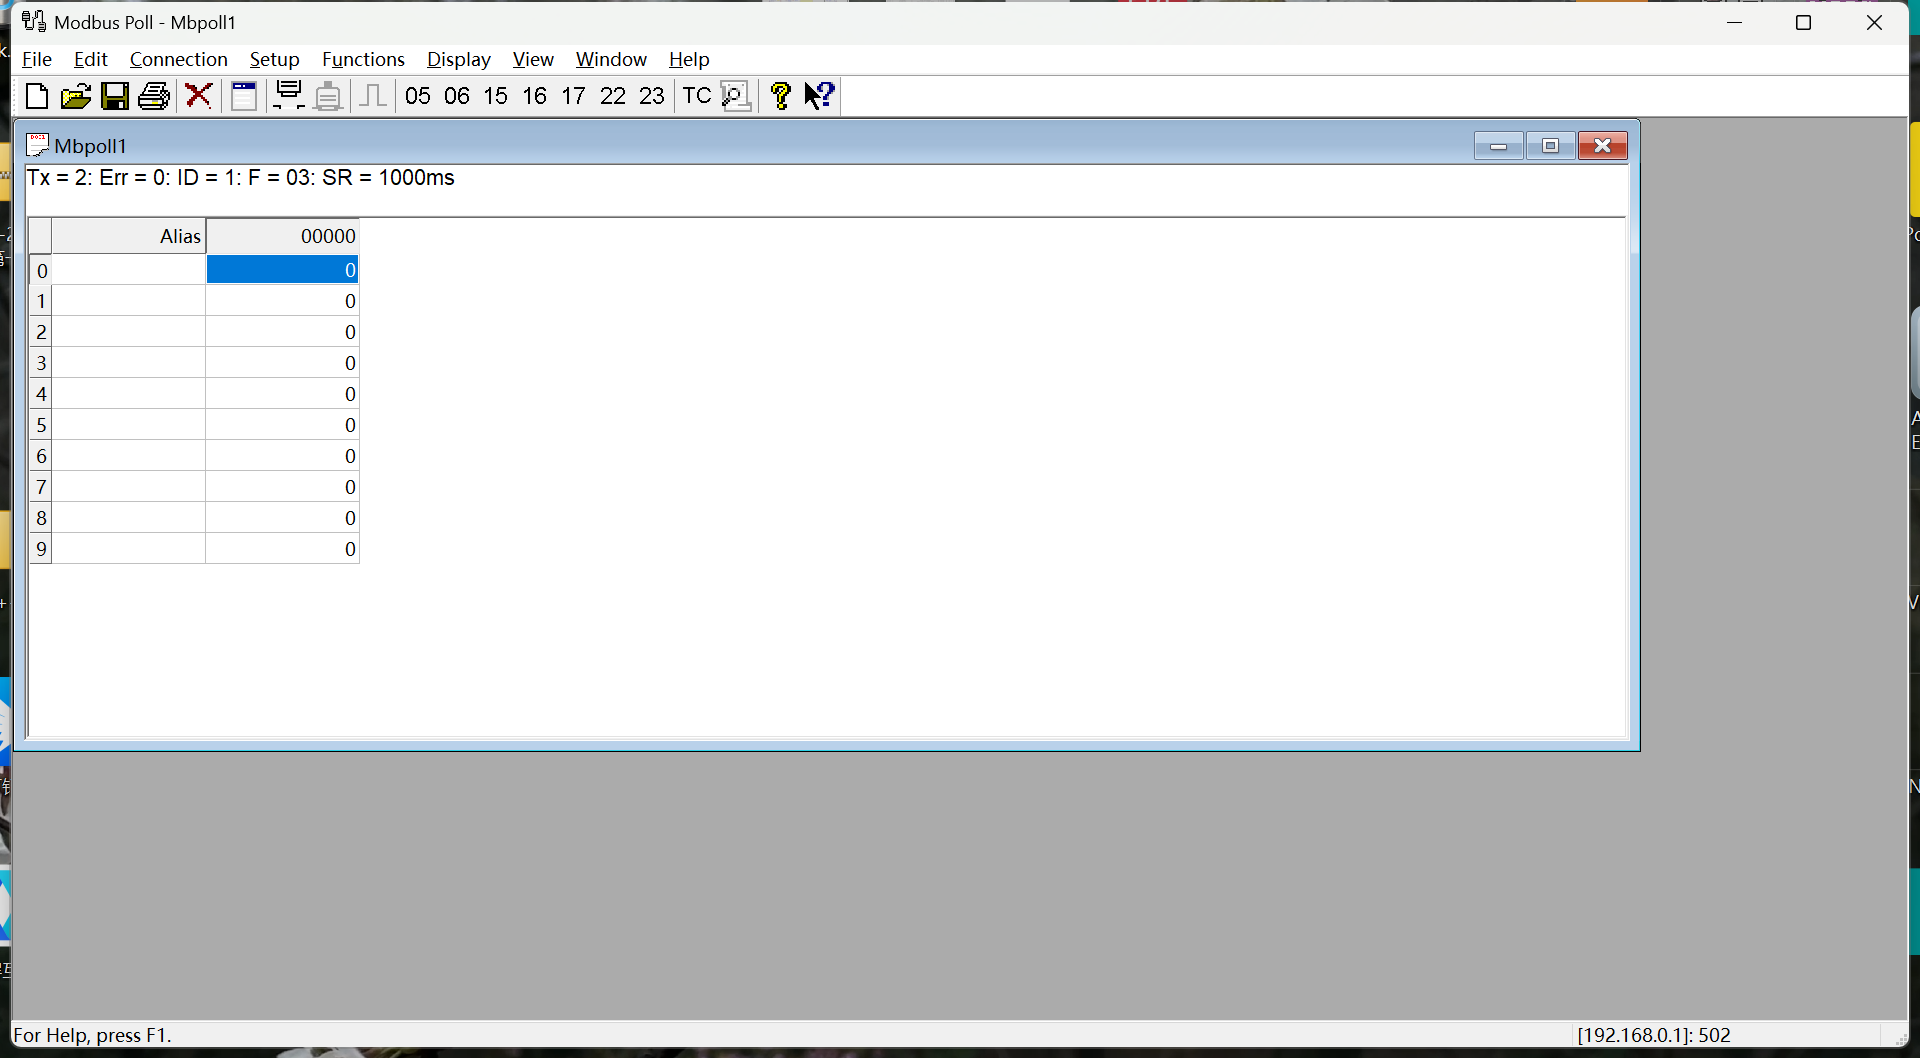Click the yellow question mark About icon
Image resolution: width=1920 pixels, height=1058 pixels.
pyautogui.click(x=781, y=96)
